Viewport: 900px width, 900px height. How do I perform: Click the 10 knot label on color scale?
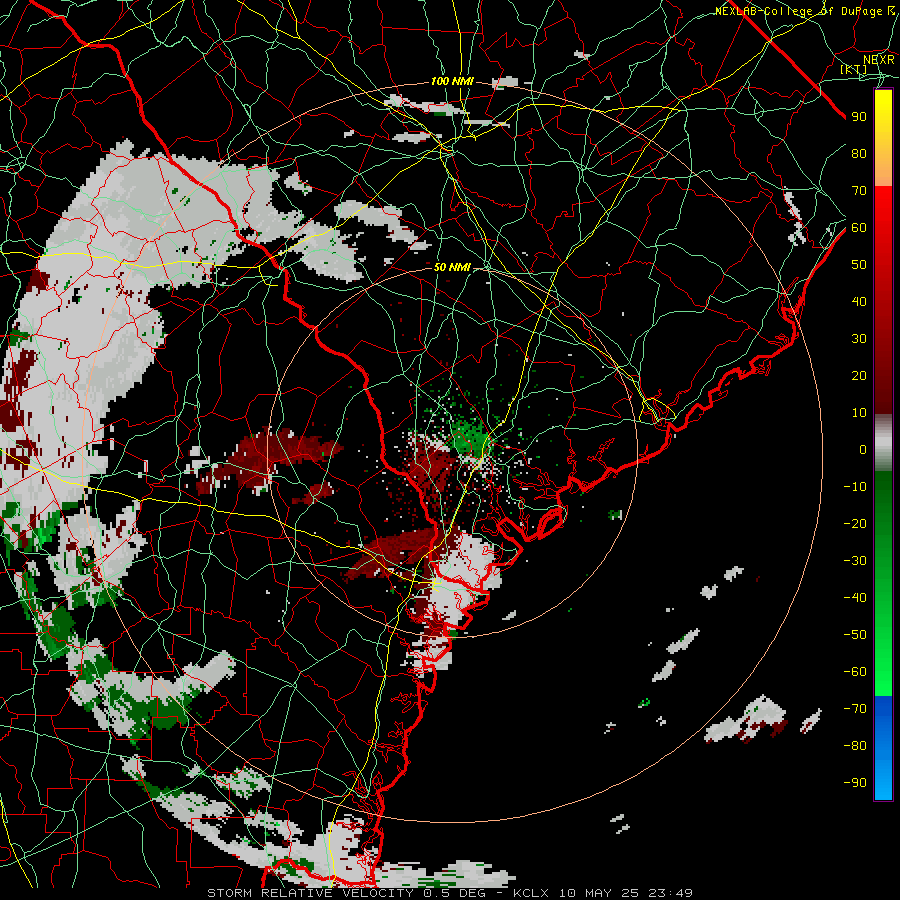point(859,413)
